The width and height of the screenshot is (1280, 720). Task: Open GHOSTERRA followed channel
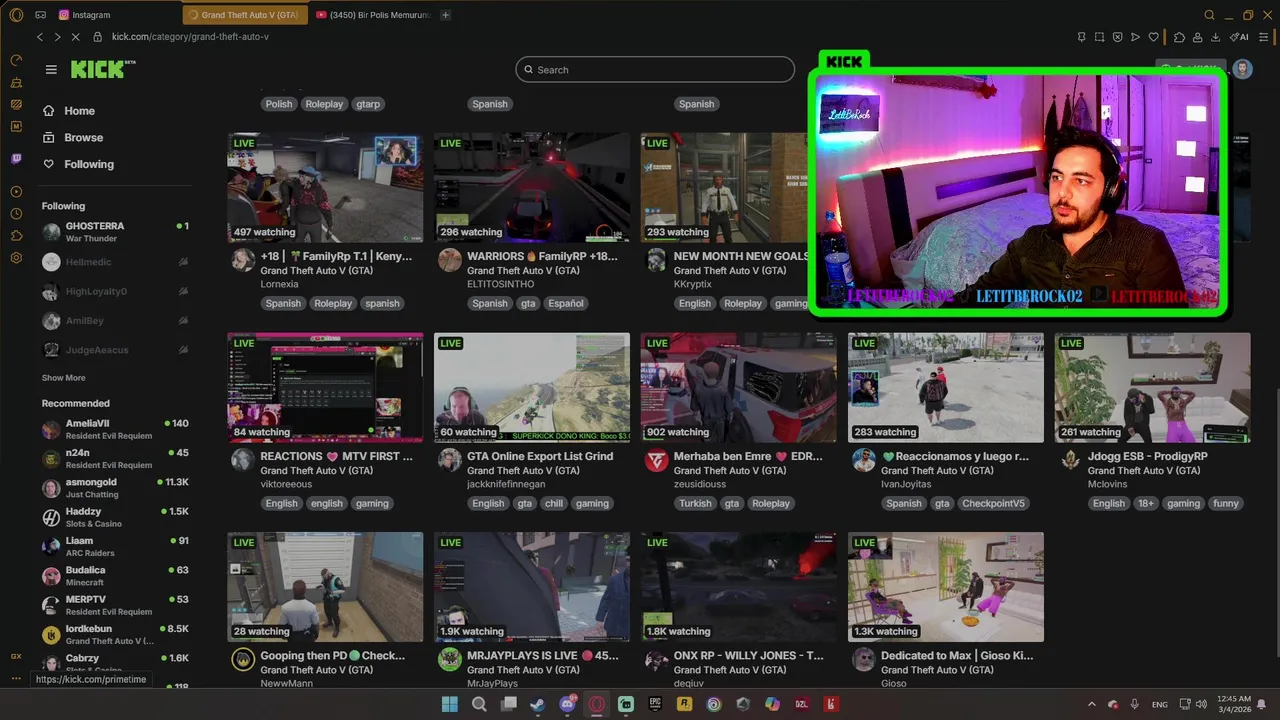(x=115, y=232)
